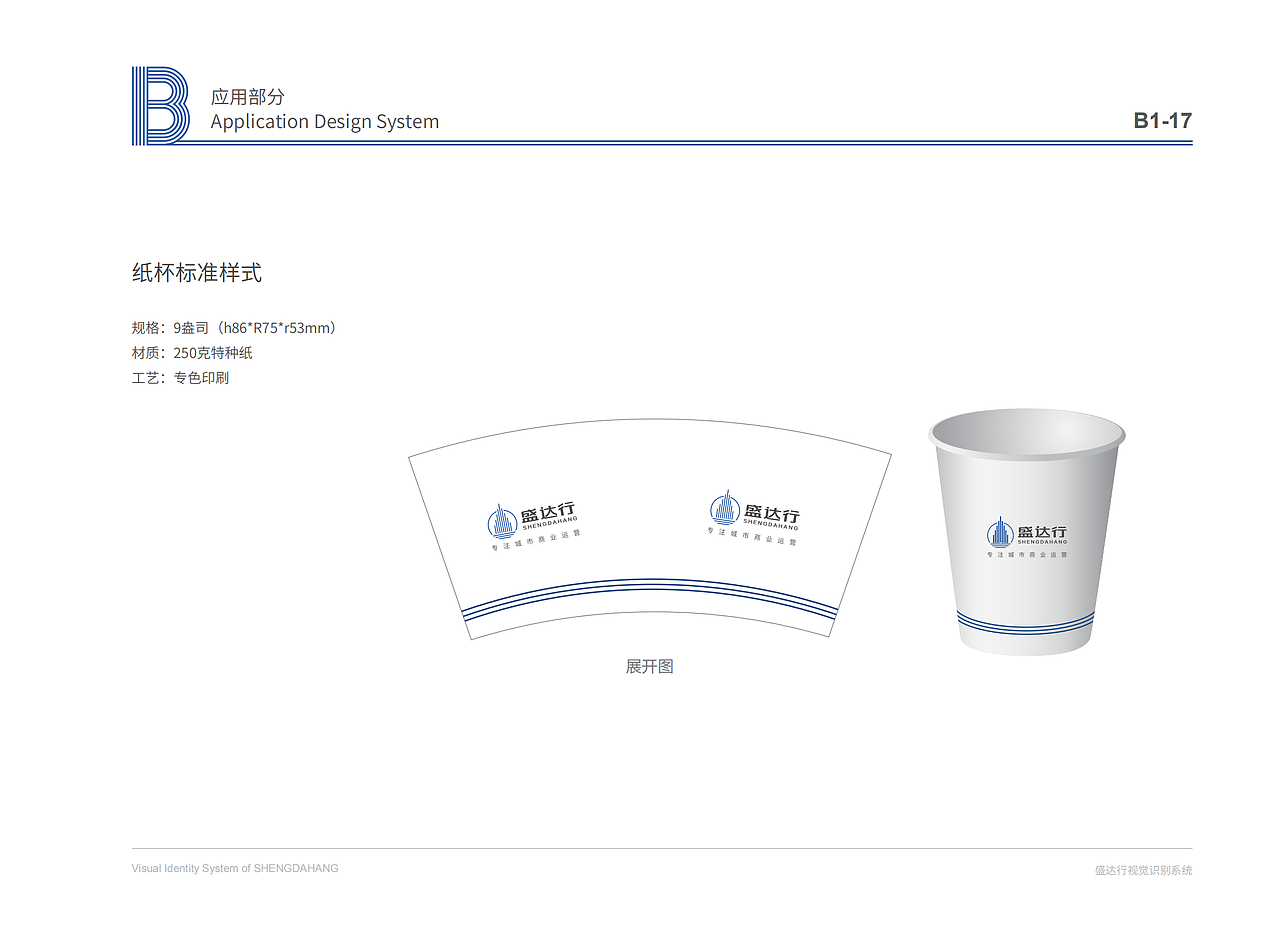The height and width of the screenshot is (950, 1280).
Task: Click the material line "材质：250克特种纸"
Action: 192,353
